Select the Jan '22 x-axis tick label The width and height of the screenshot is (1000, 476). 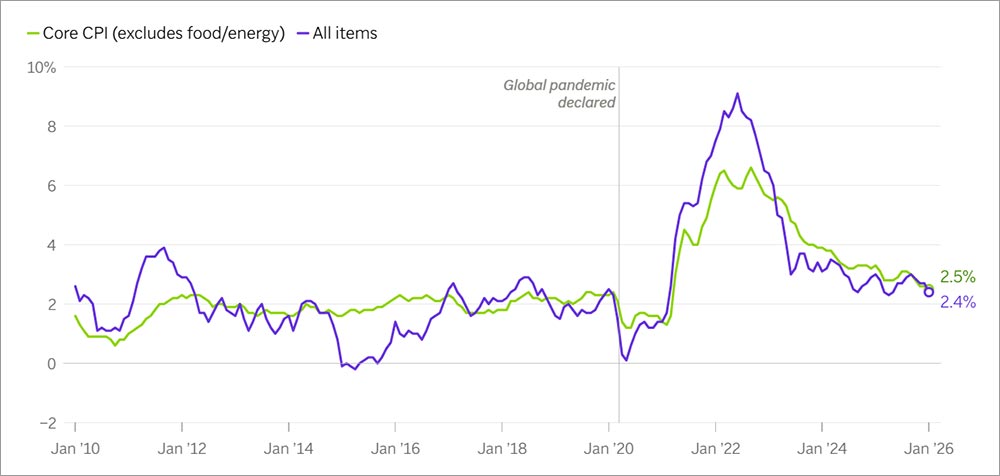716,451
